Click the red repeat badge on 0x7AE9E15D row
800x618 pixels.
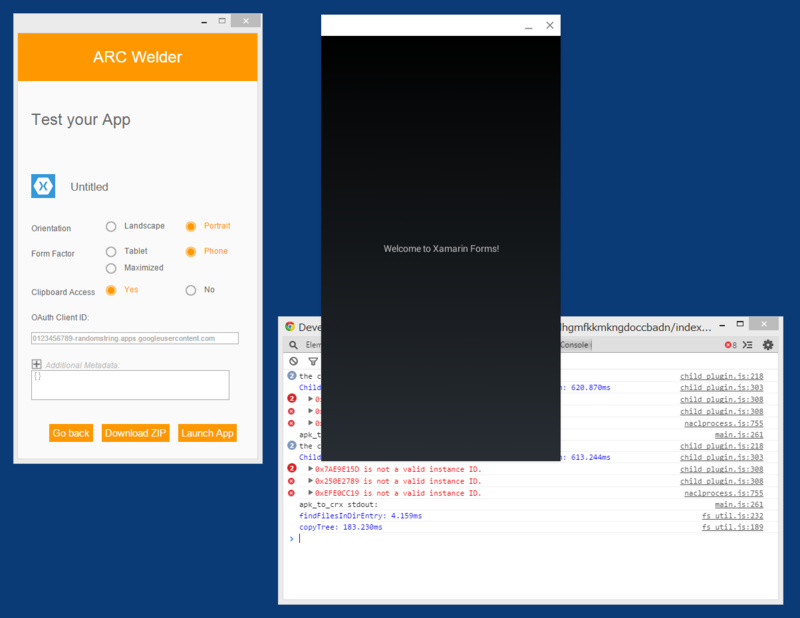click(x=291, y=468)
